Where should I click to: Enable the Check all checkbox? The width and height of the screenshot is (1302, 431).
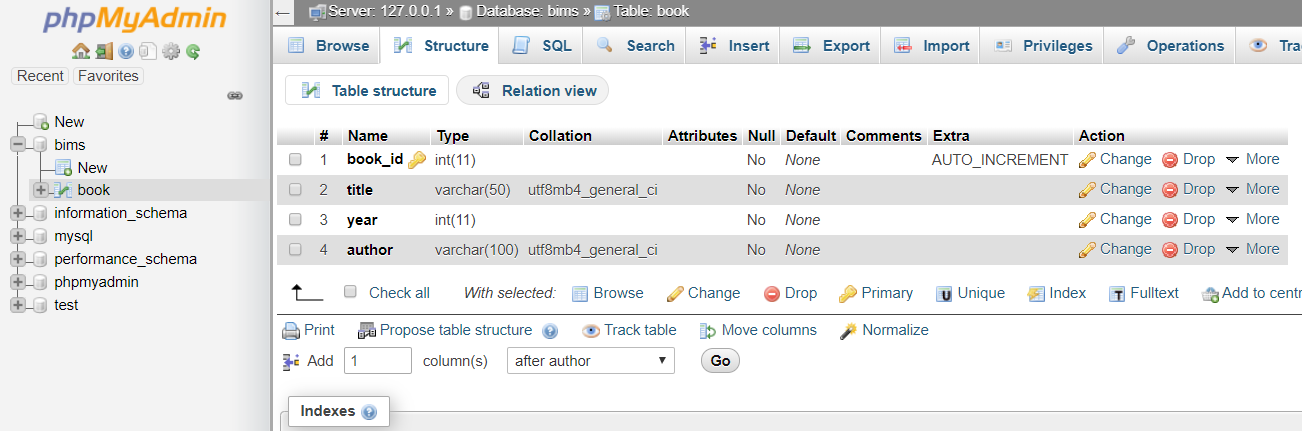point(350,292)
